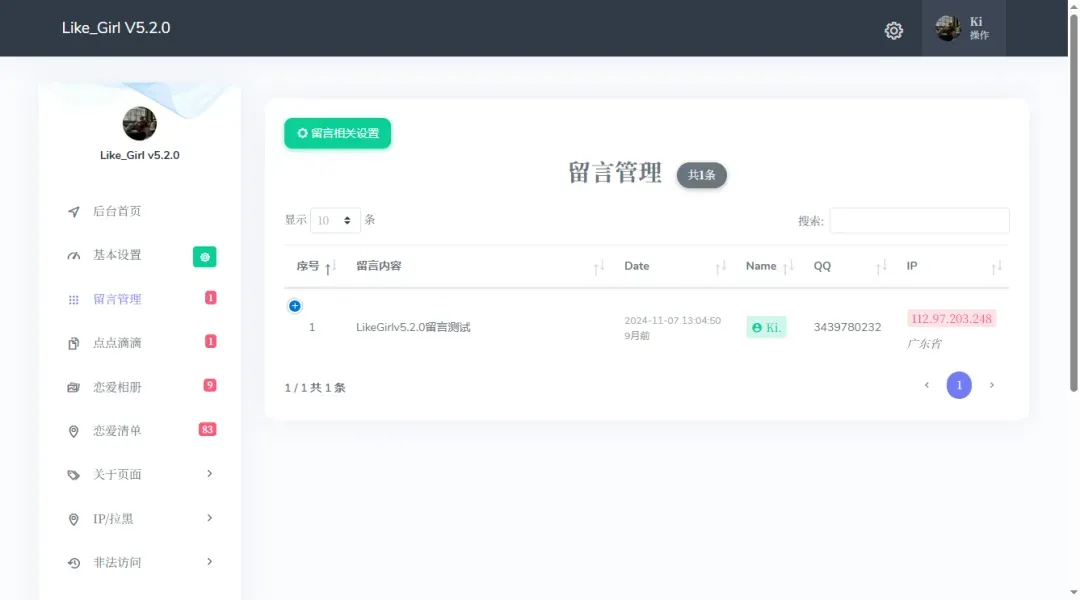The image size is (1080, 600).
Task: Click the 后台首页 paper plane icon
Action: [74, 211]
